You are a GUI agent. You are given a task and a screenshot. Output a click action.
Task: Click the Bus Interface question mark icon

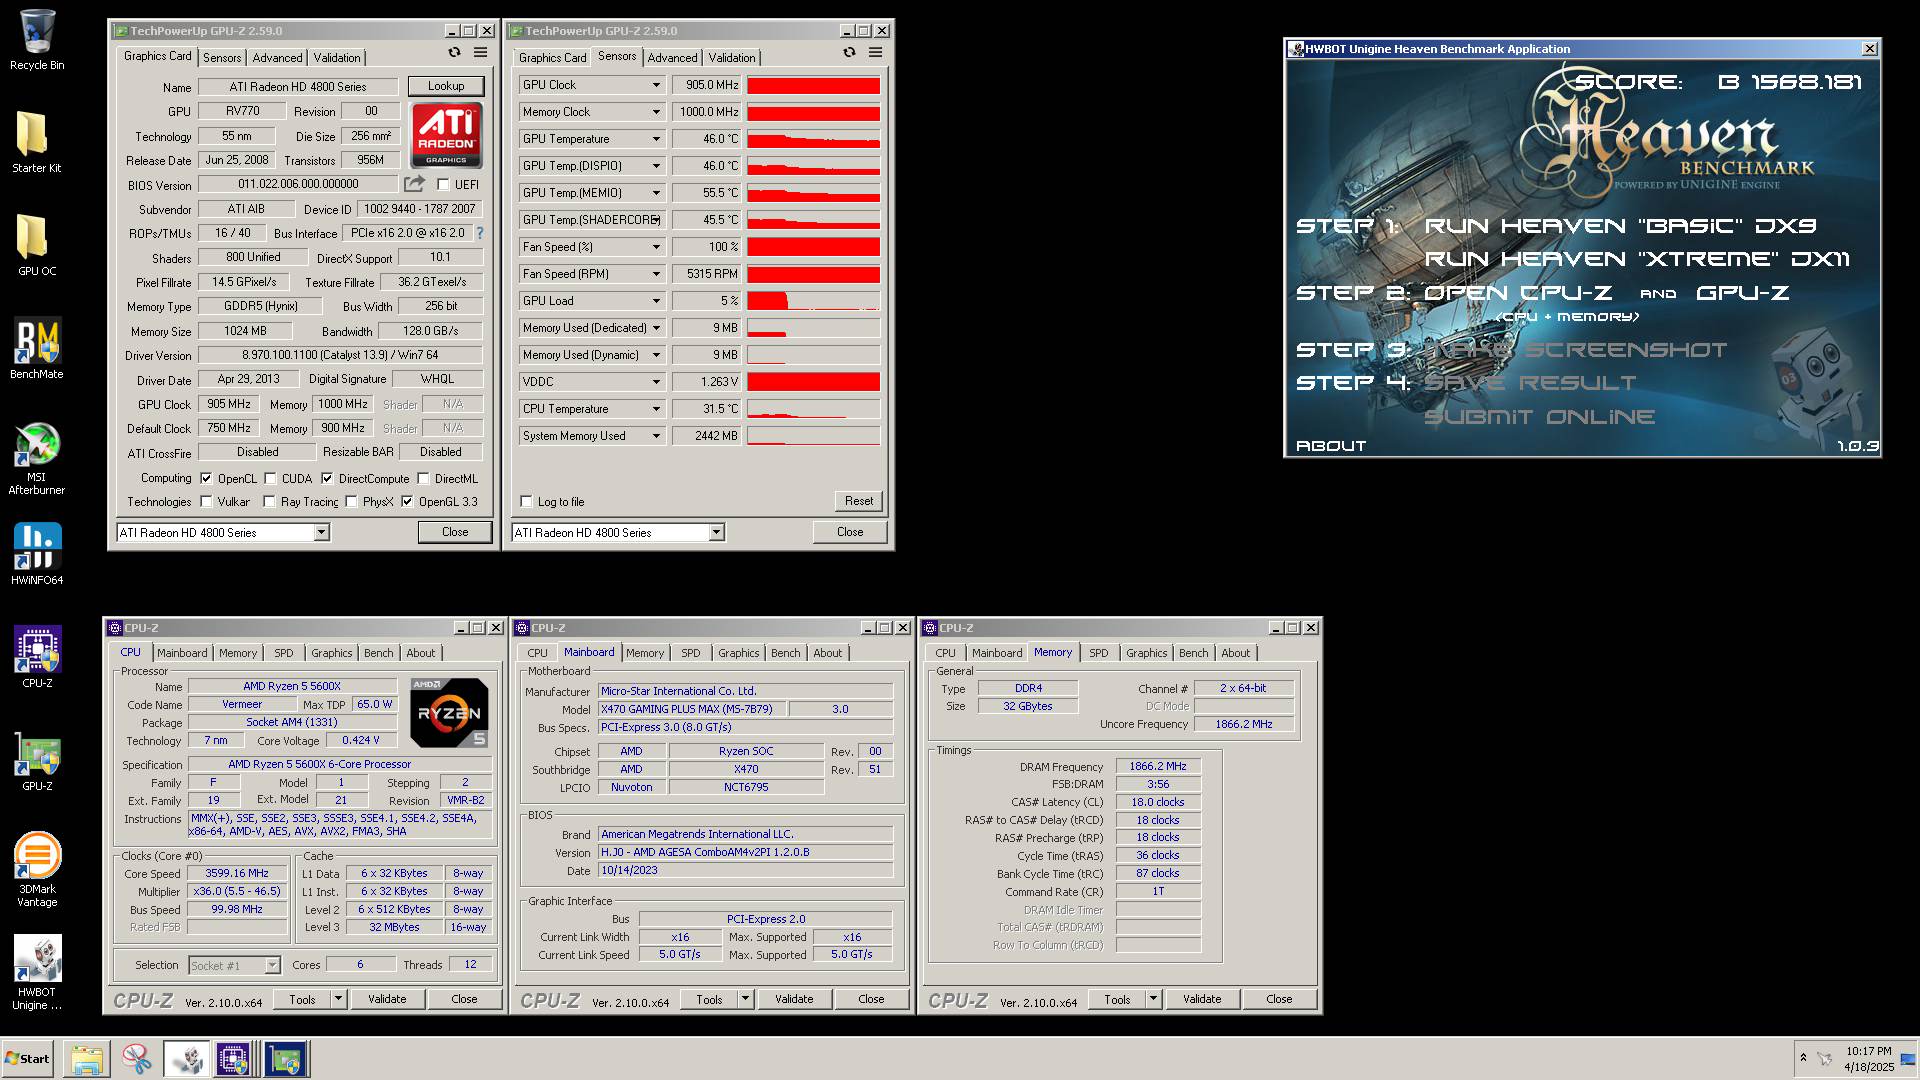coord(480,233)
